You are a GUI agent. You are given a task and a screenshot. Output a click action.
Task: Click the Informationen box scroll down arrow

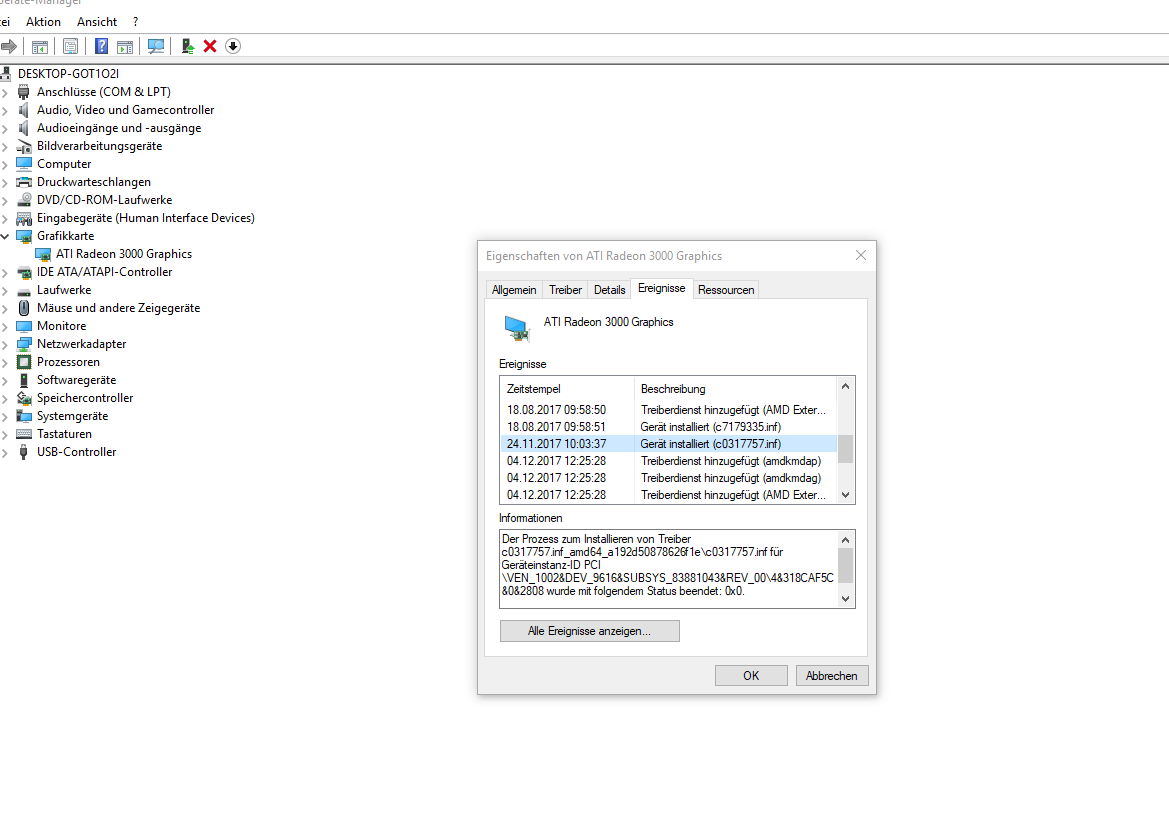point(845,599)
